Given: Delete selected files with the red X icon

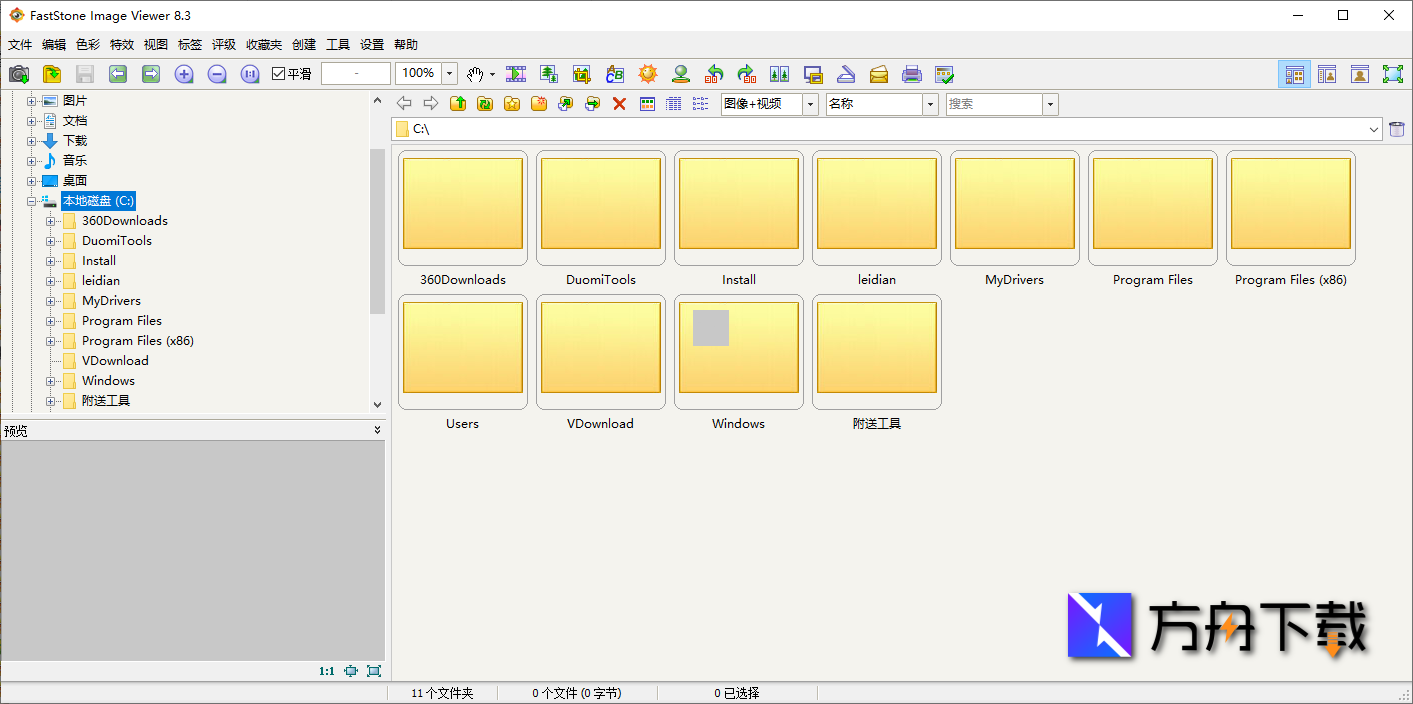Looking at the screenshot, I should [620, 103].
